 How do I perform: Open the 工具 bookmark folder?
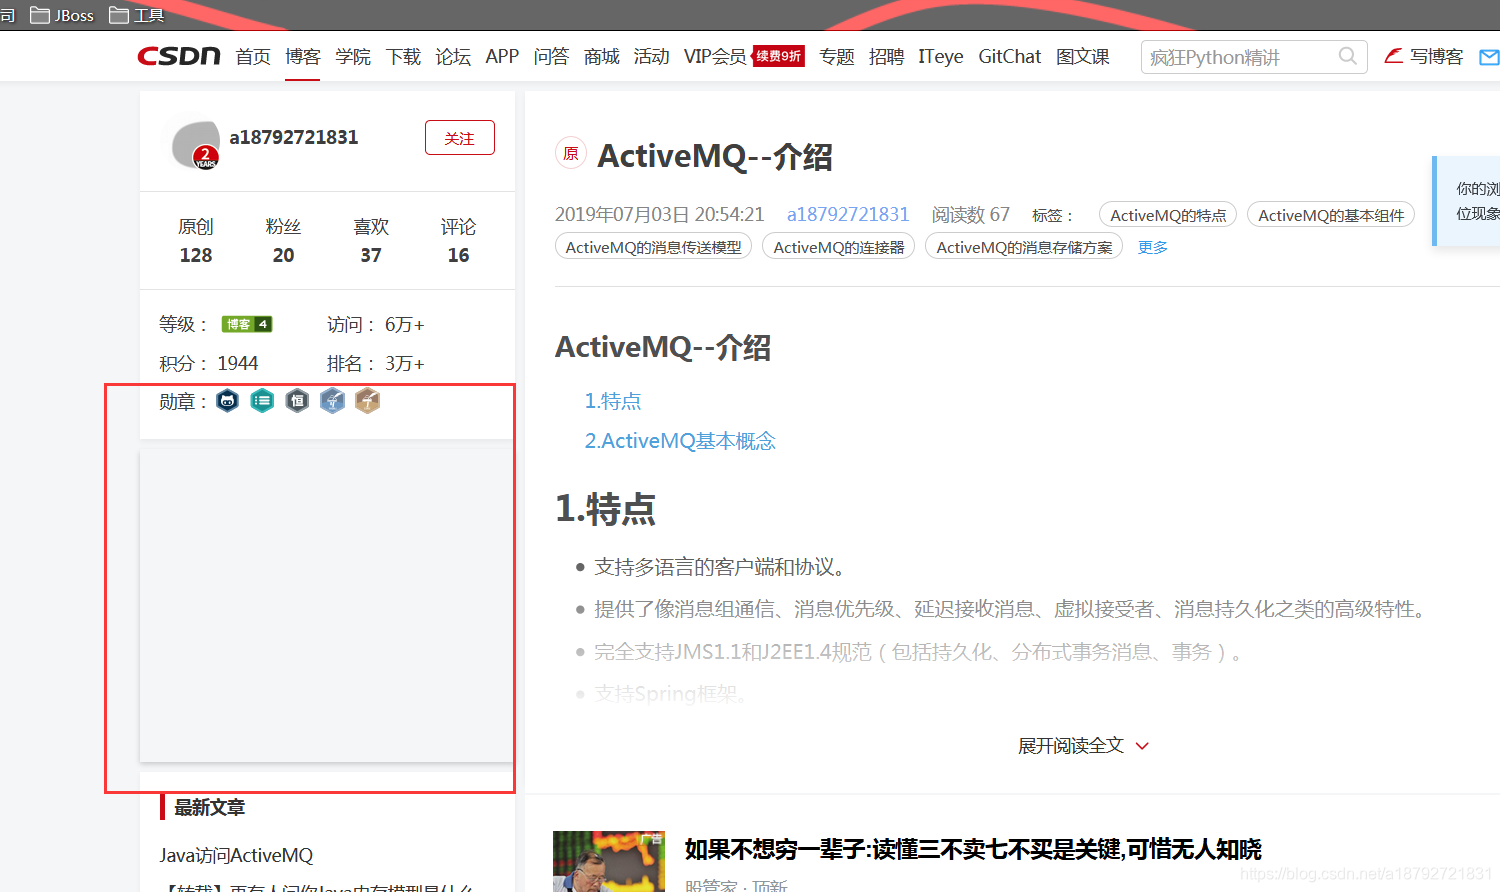click(137, 15)
